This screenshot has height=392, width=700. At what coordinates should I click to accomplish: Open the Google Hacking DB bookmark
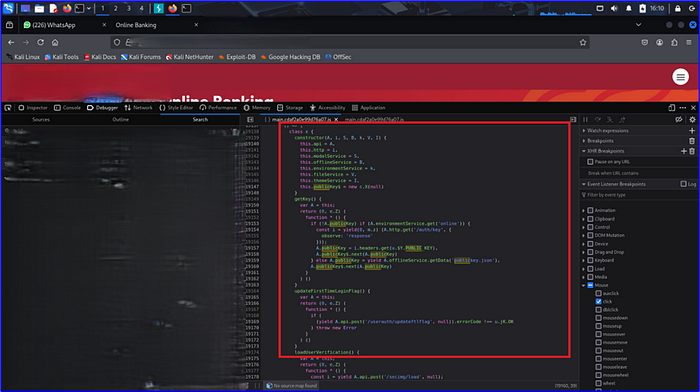click(291, 57)
